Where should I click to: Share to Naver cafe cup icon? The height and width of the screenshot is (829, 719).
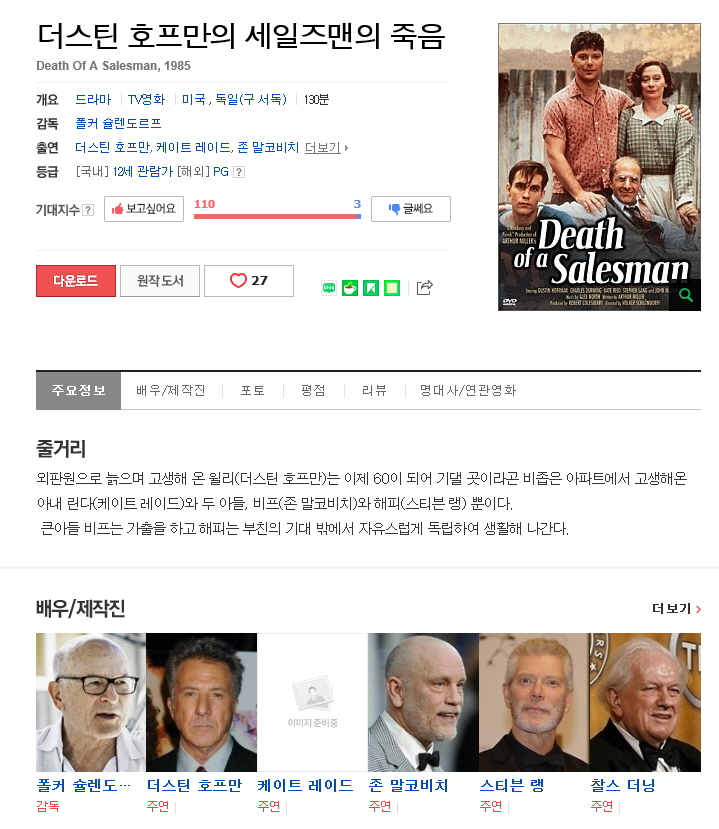point(350,288)
